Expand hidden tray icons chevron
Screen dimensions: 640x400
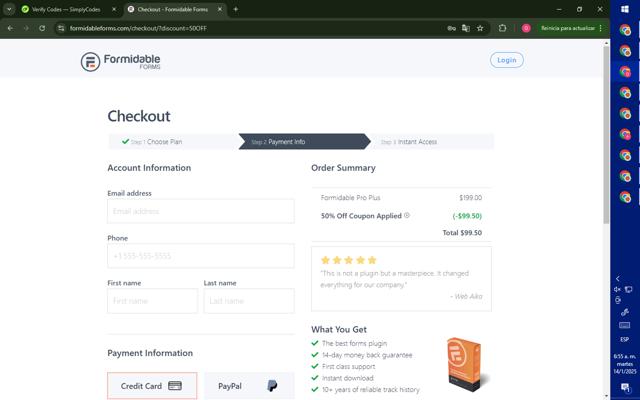[618, 278]
